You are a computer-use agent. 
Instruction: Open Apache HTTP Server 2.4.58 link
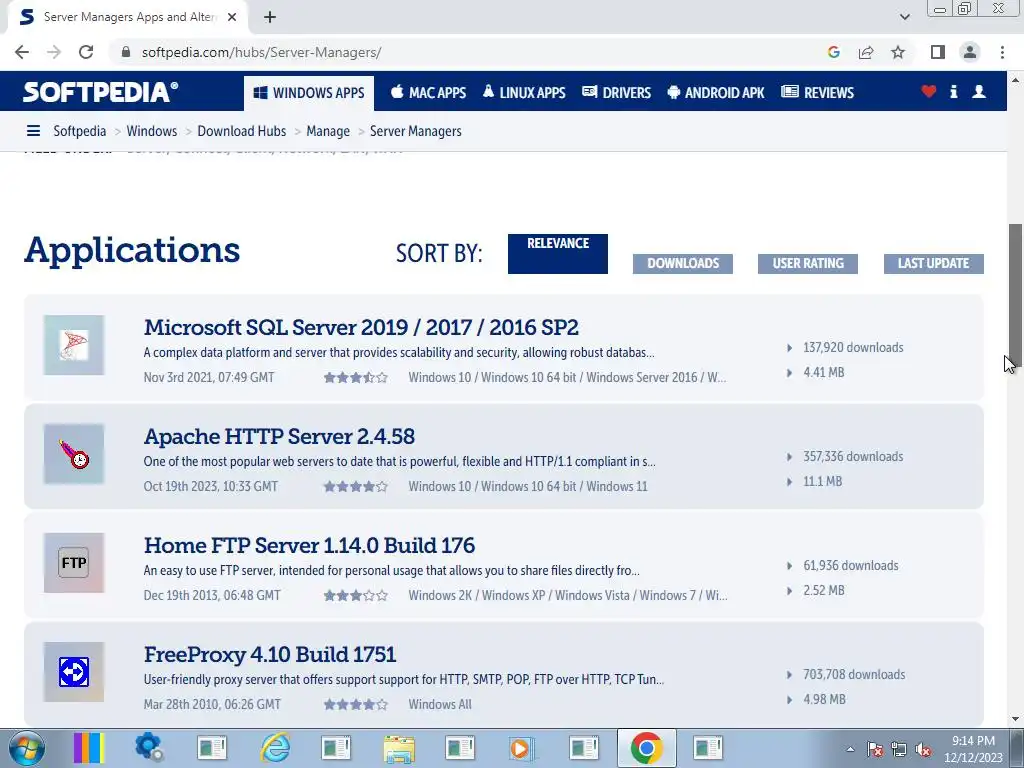coord(279,436)
